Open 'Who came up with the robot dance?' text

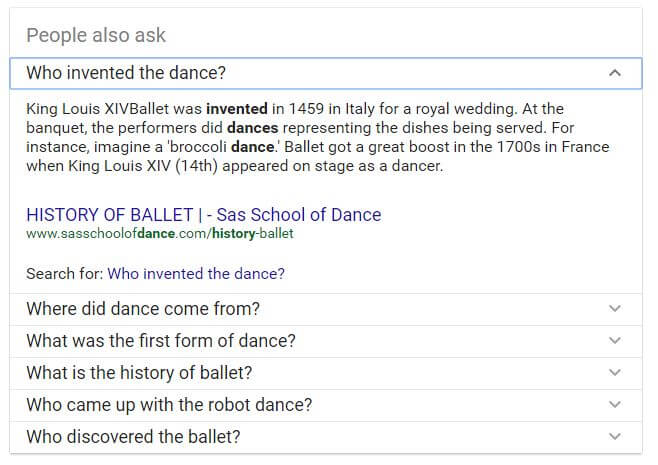[x=169, y=405]
